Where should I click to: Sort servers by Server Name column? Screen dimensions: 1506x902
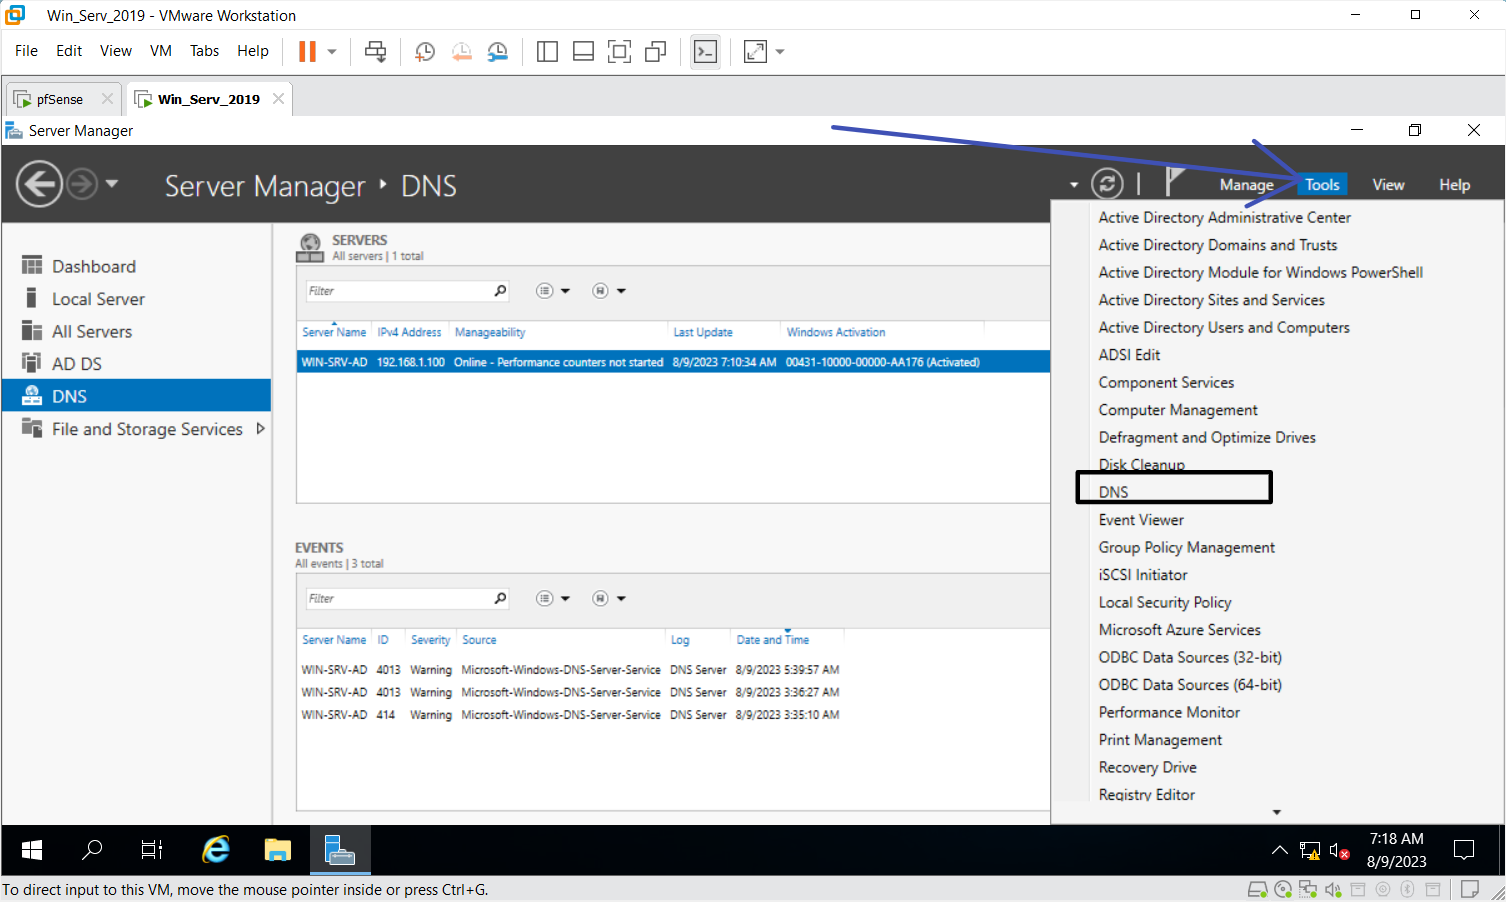[x=334, y=332]
